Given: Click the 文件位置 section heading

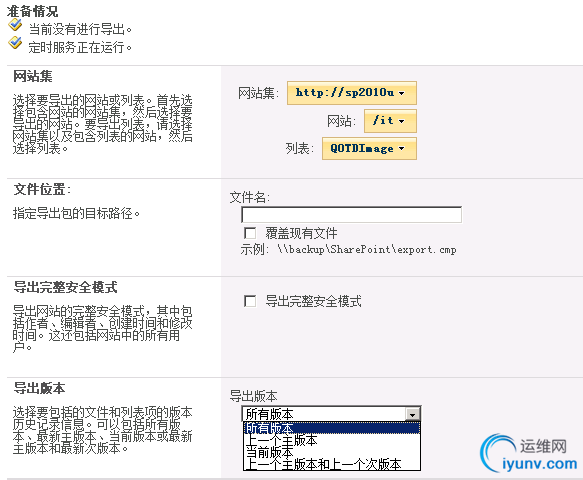Looking at the screenshot, I should 42,189.
